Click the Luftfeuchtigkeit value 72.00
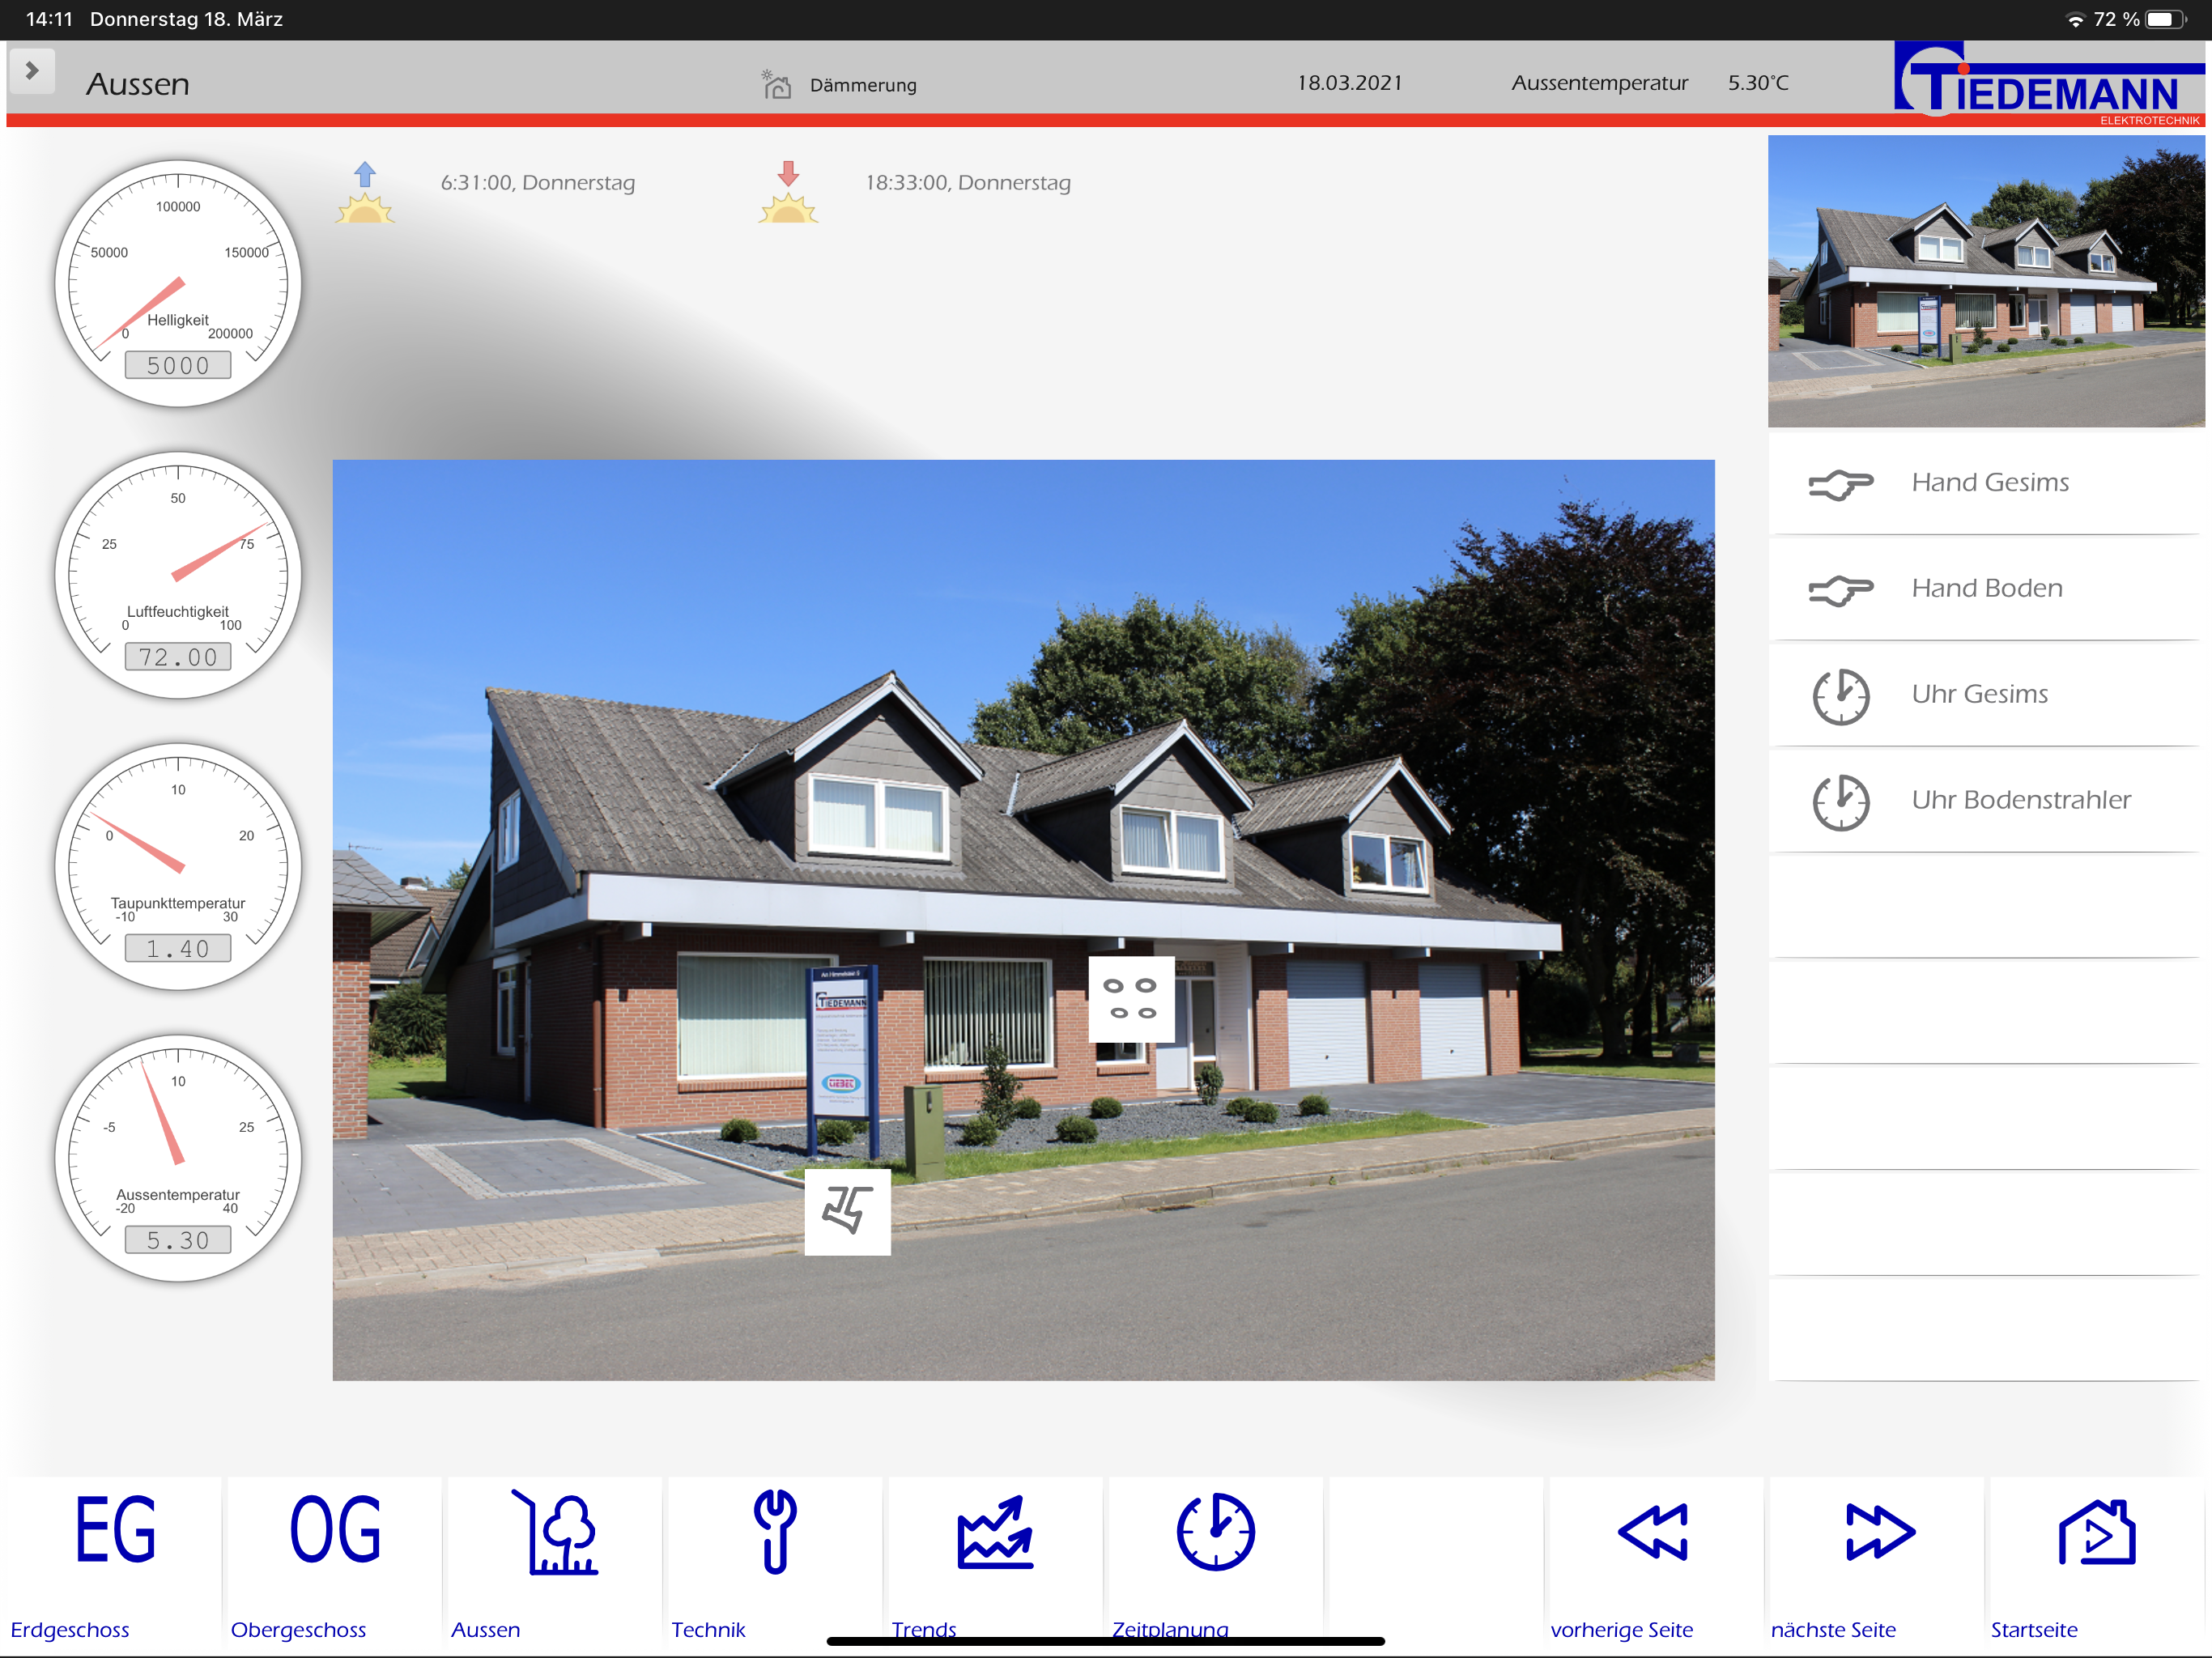 click(x=178, y=657)
